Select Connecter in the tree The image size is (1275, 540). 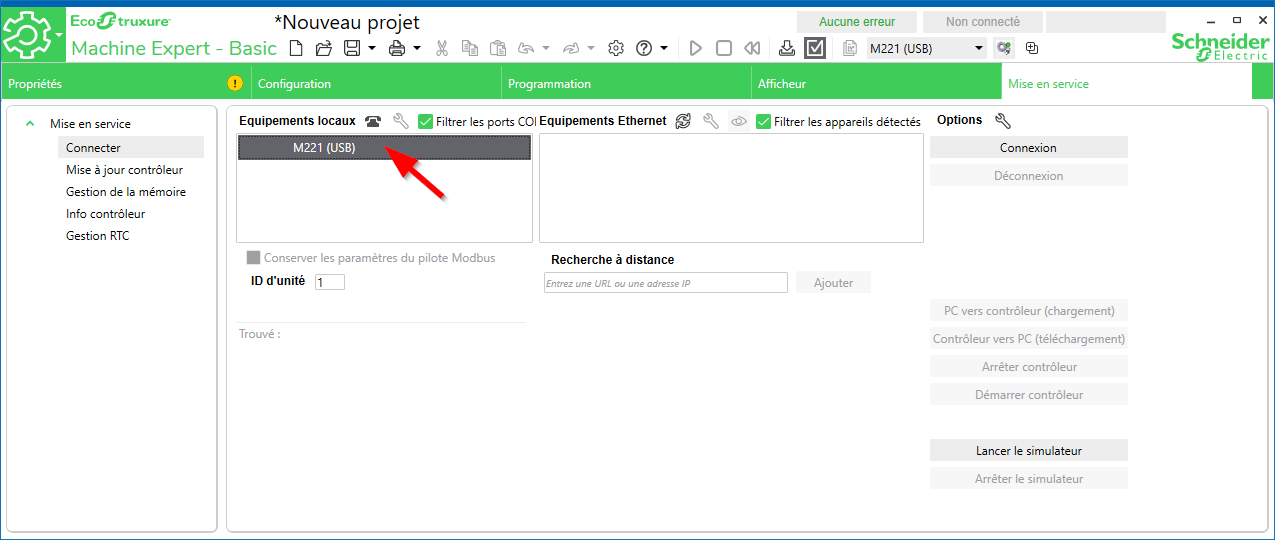130,148
